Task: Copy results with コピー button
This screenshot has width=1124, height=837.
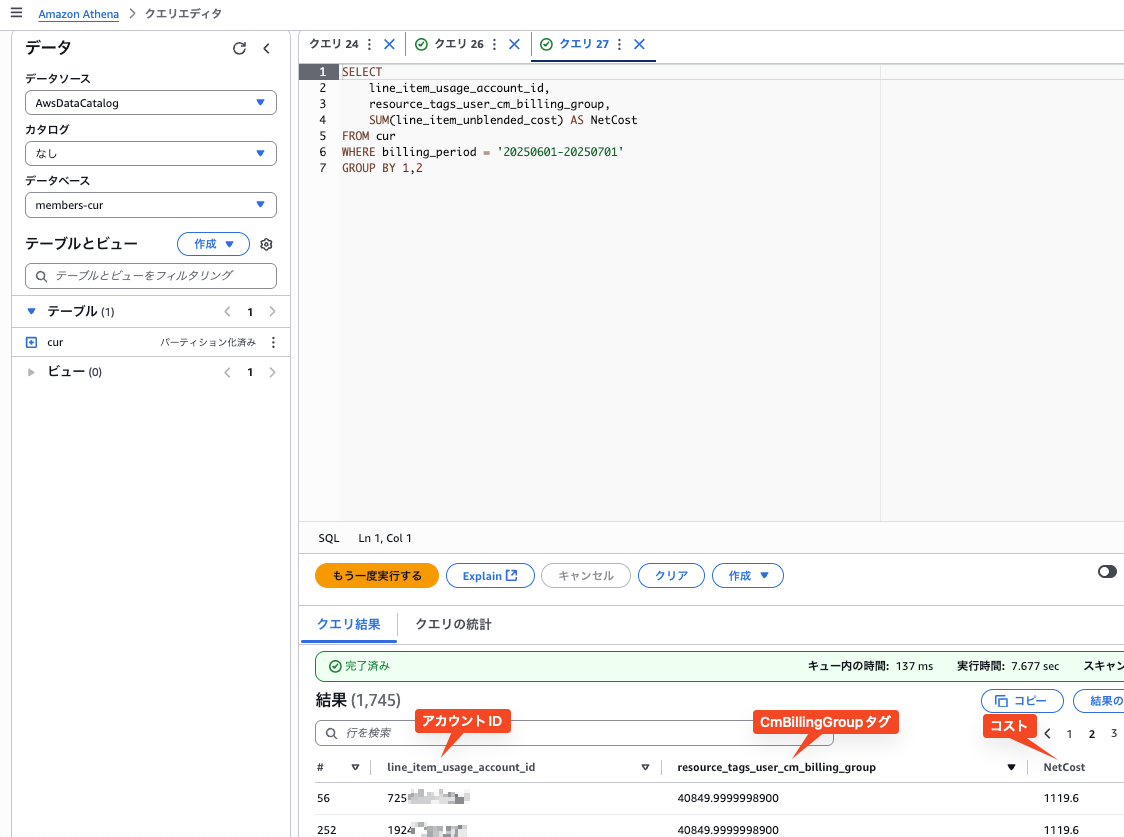Action: coord(1022,701)
